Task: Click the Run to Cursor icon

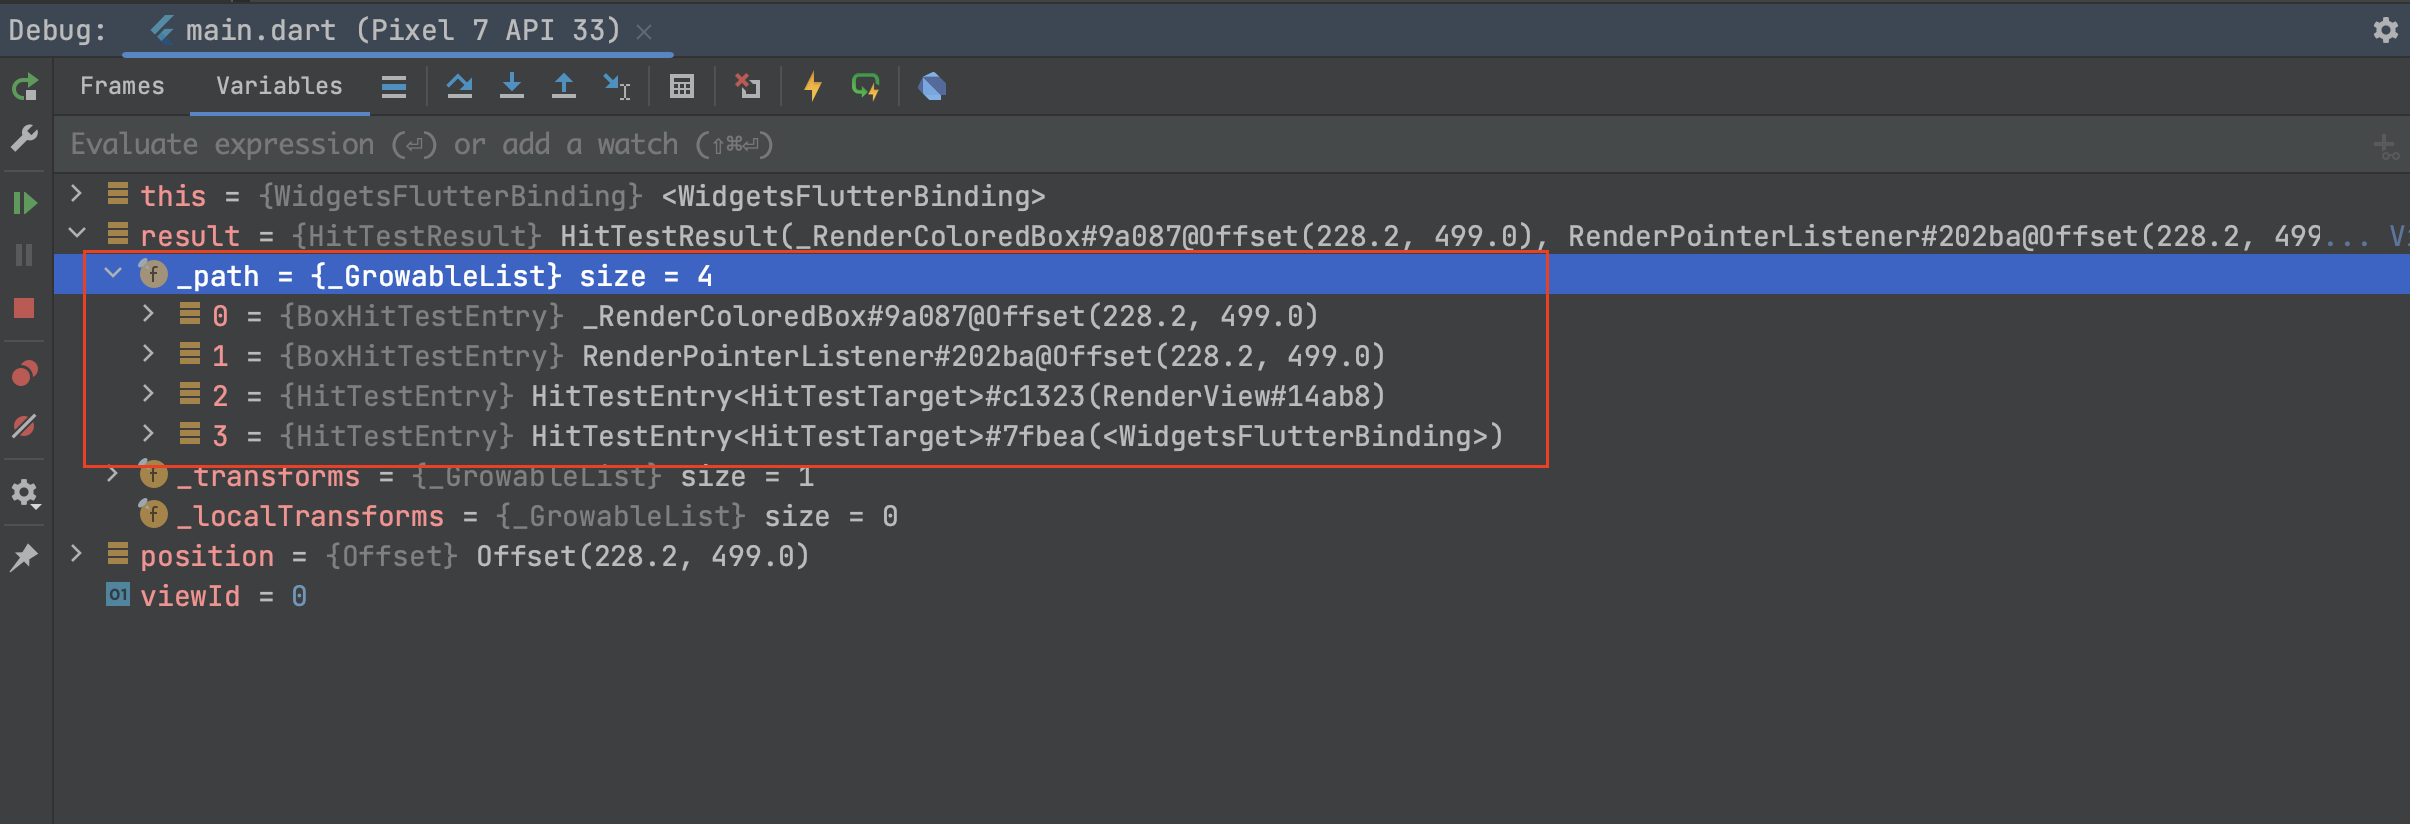Action: [x=616, y=86]
